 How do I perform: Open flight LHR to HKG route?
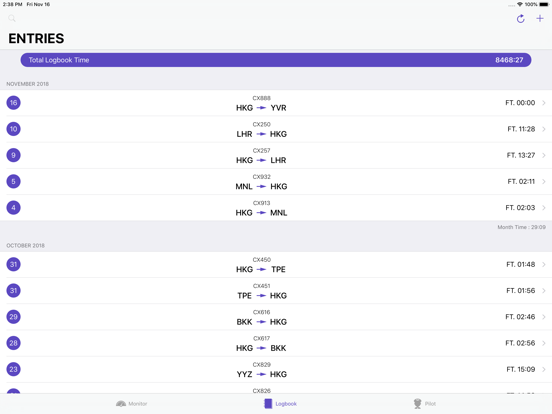[261, 134]
